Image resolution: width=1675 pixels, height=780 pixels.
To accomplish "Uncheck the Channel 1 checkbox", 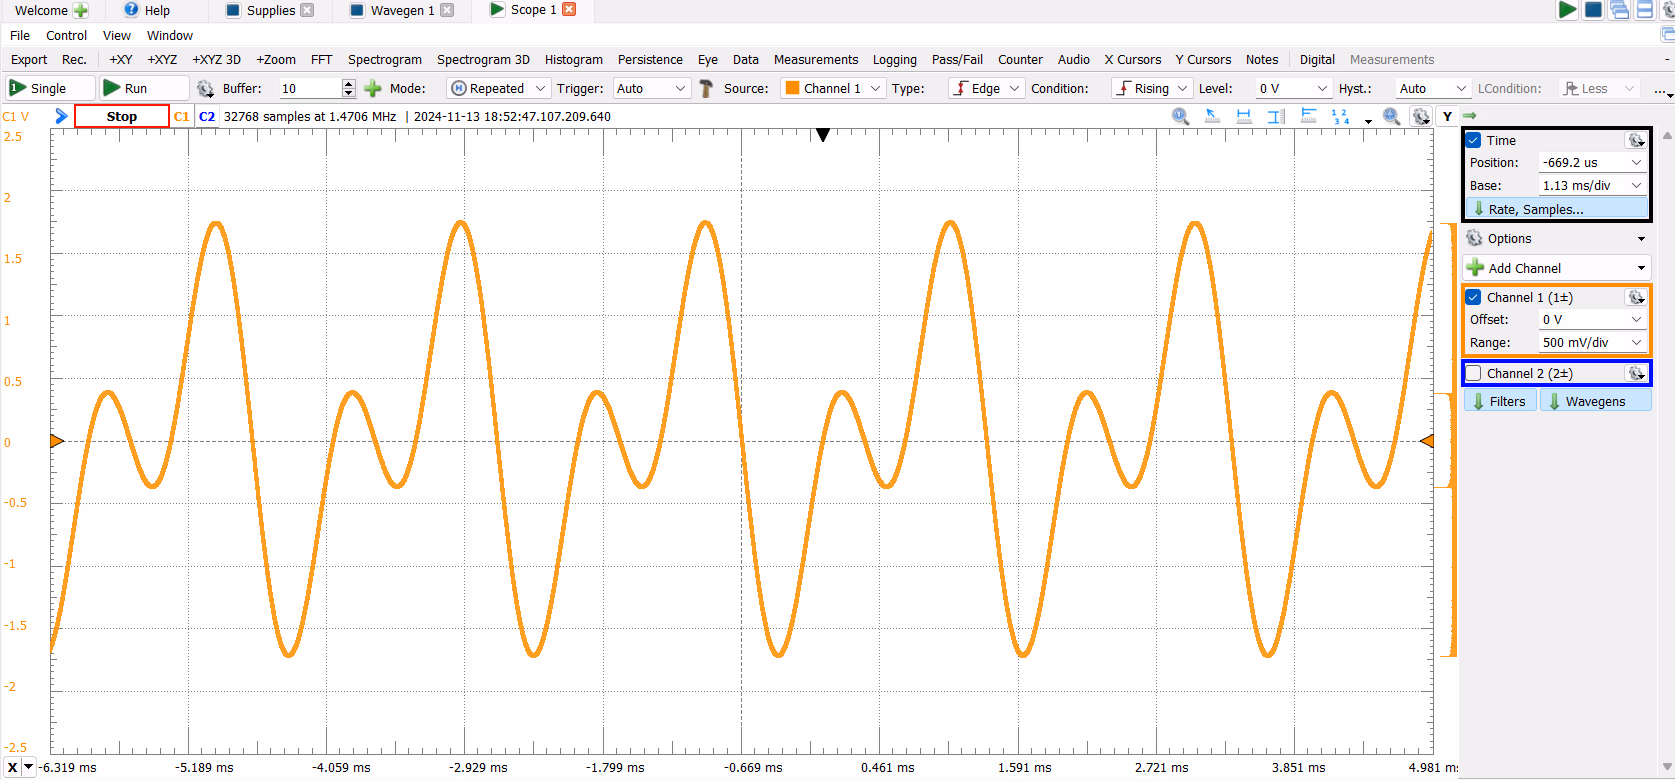I will tap(1473, 297).
